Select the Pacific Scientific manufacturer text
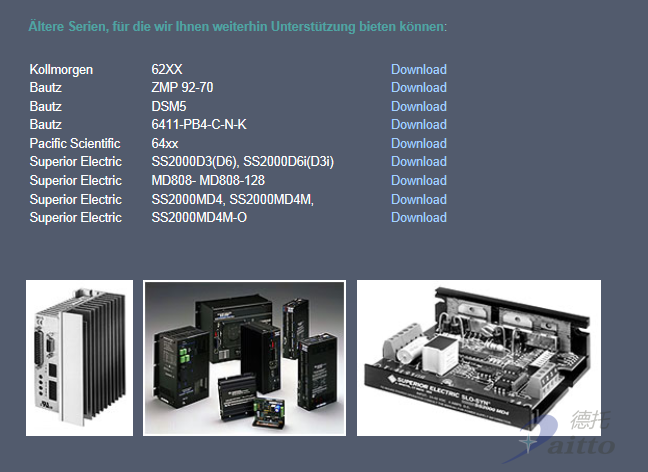 [x=75, y=144]
